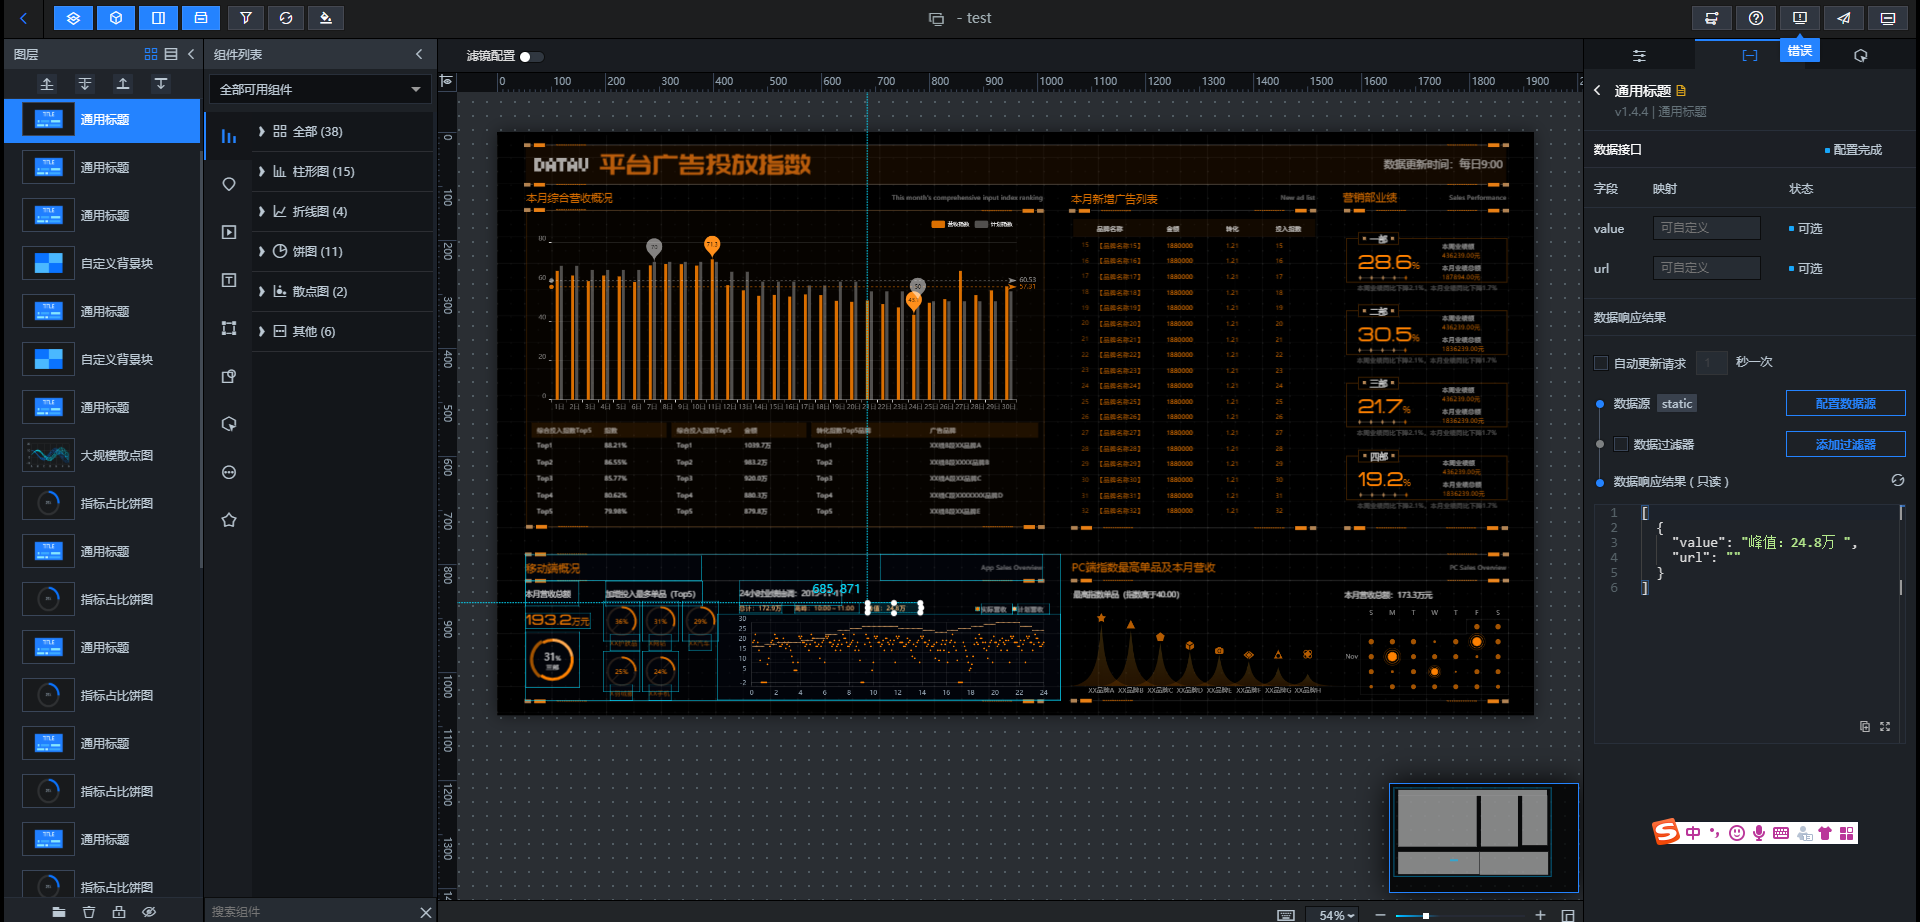The width and height of the screenshot is (1920, 922).
Task: Toggle the 滤镜配置 switch
Action: 531,57
